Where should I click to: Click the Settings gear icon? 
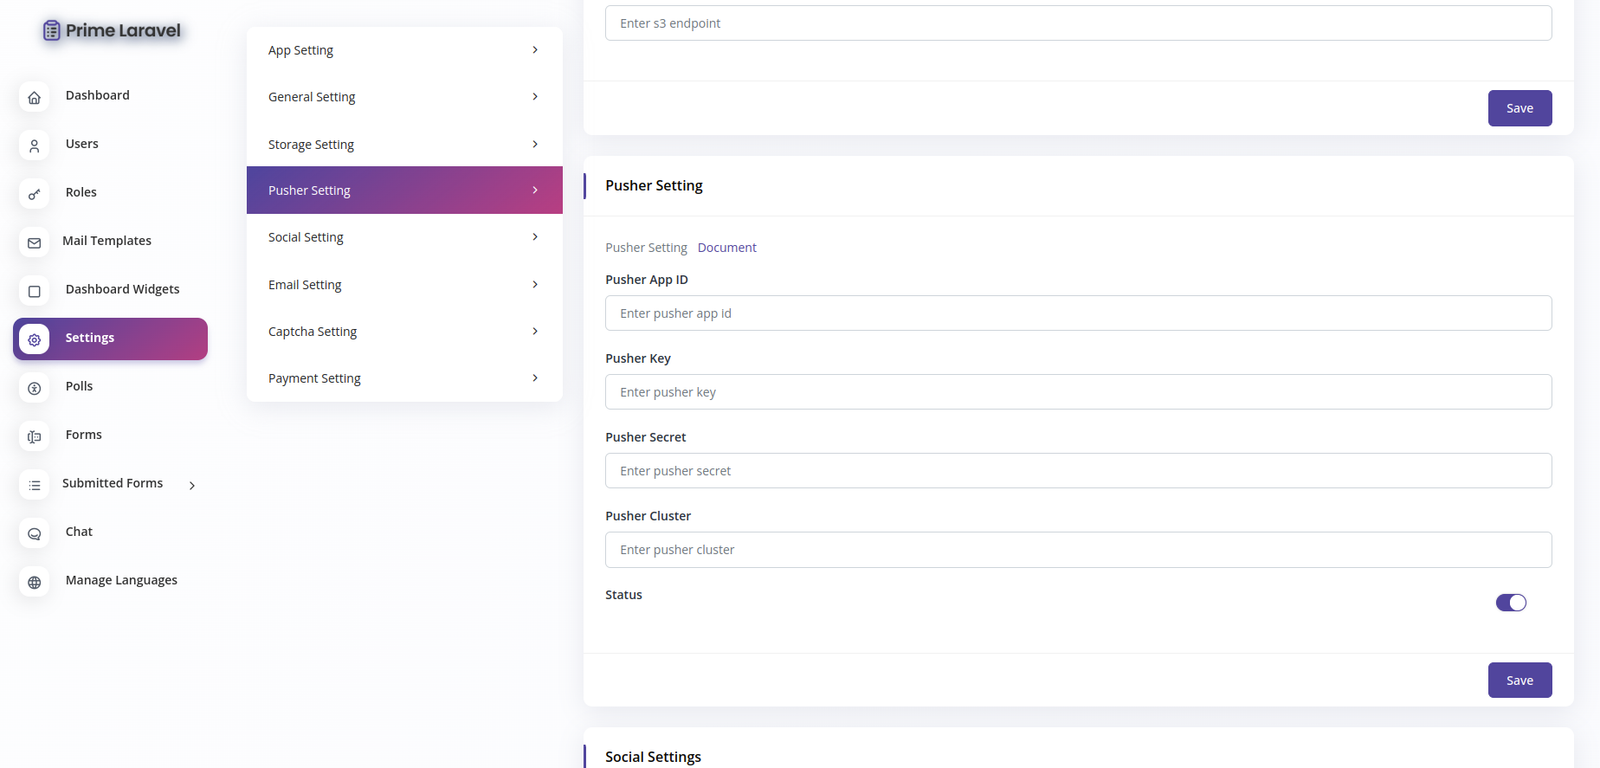pos(34,340)
